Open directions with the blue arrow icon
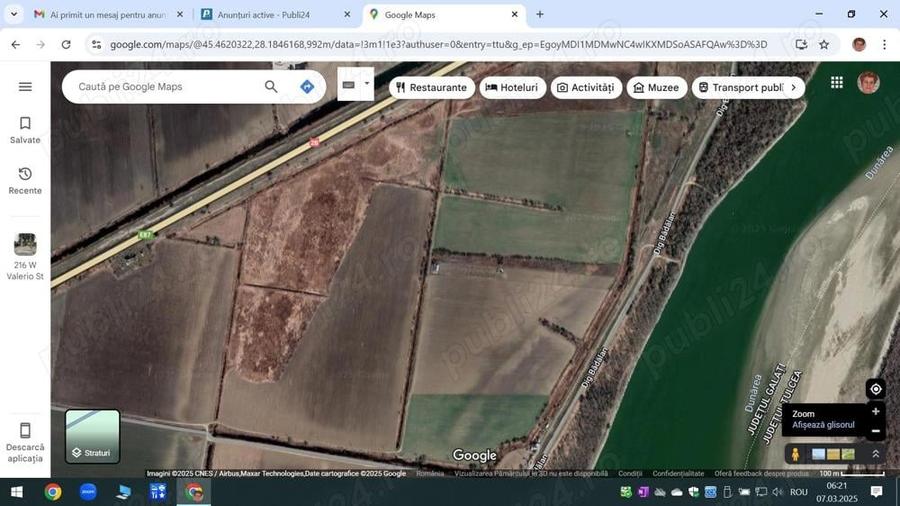The height and width of the screenshot is (506, 900). tap(307, 87)
